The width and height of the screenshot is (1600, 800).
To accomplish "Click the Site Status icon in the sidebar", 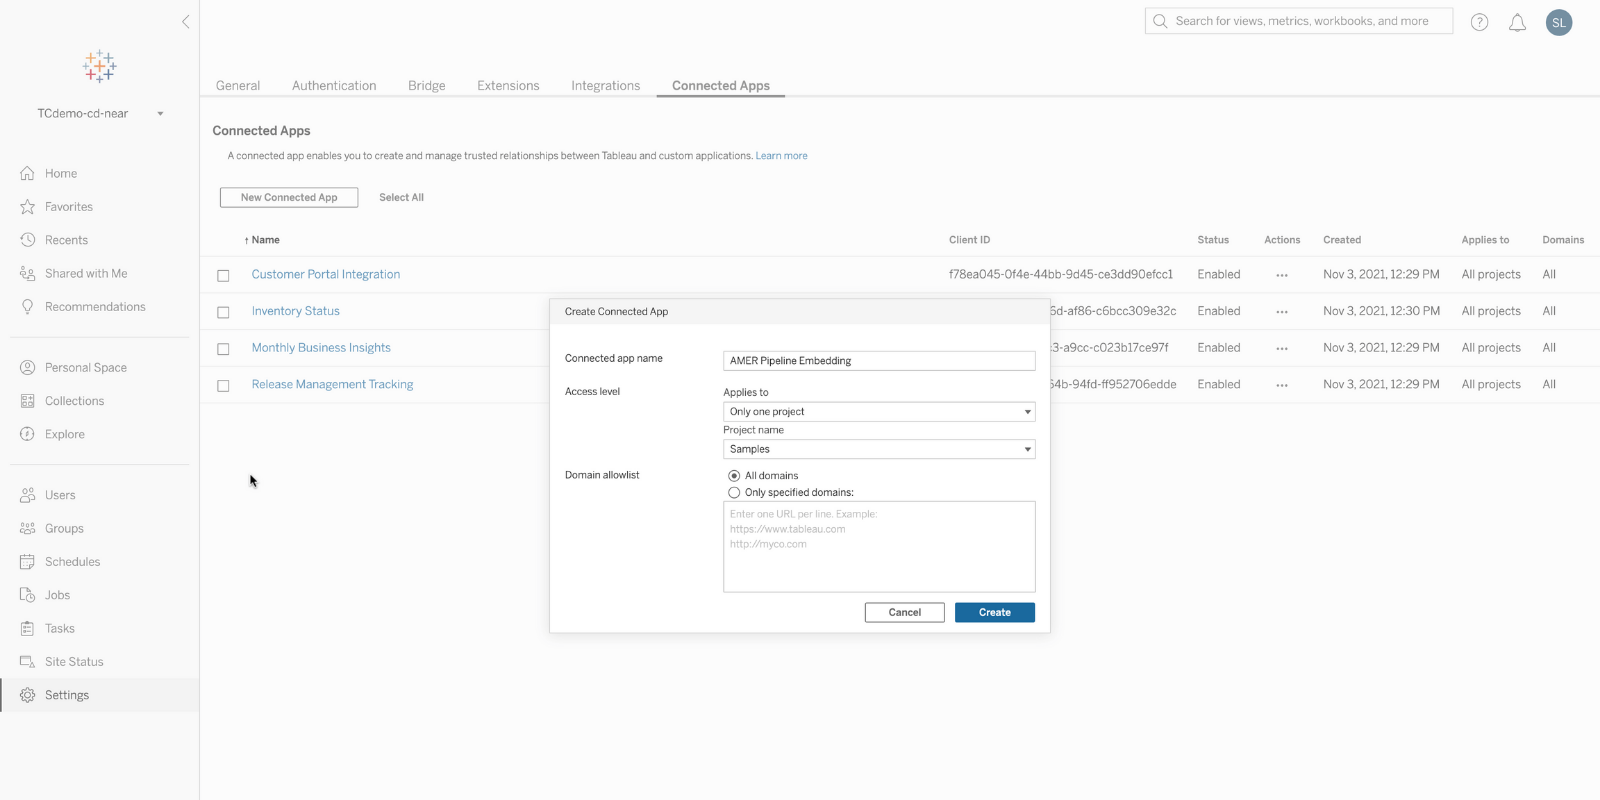I will pyautogui.click(x=28, y=662).
